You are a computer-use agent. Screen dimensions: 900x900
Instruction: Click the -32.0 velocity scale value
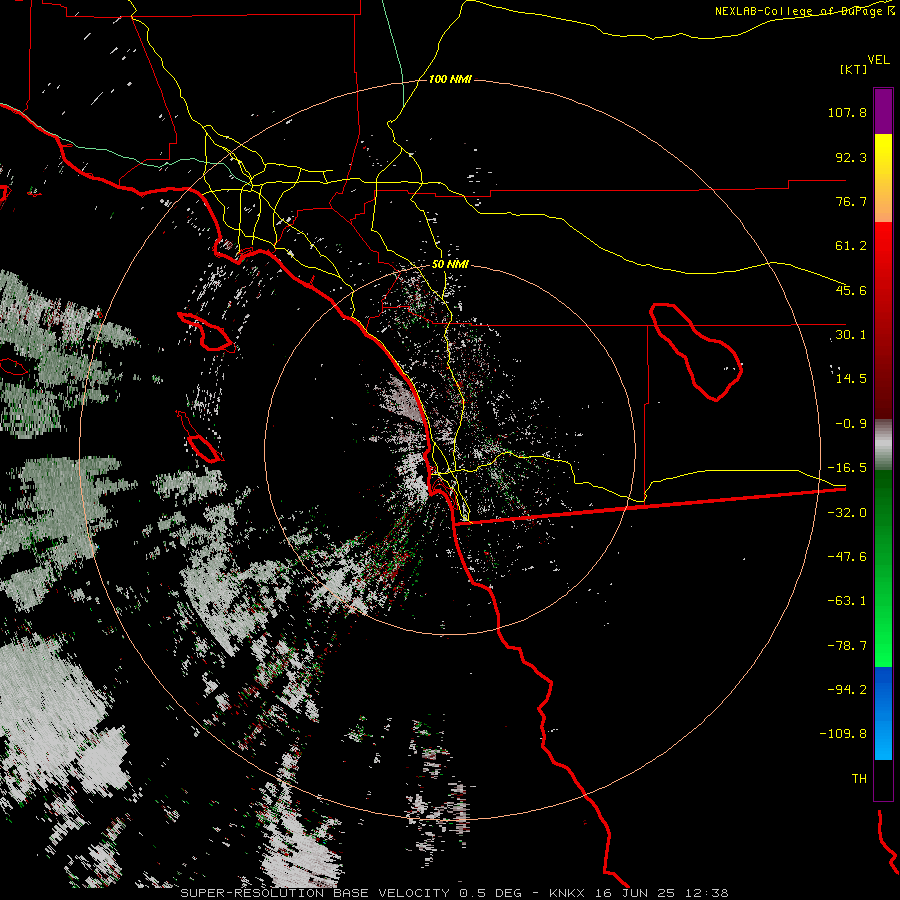847,513
